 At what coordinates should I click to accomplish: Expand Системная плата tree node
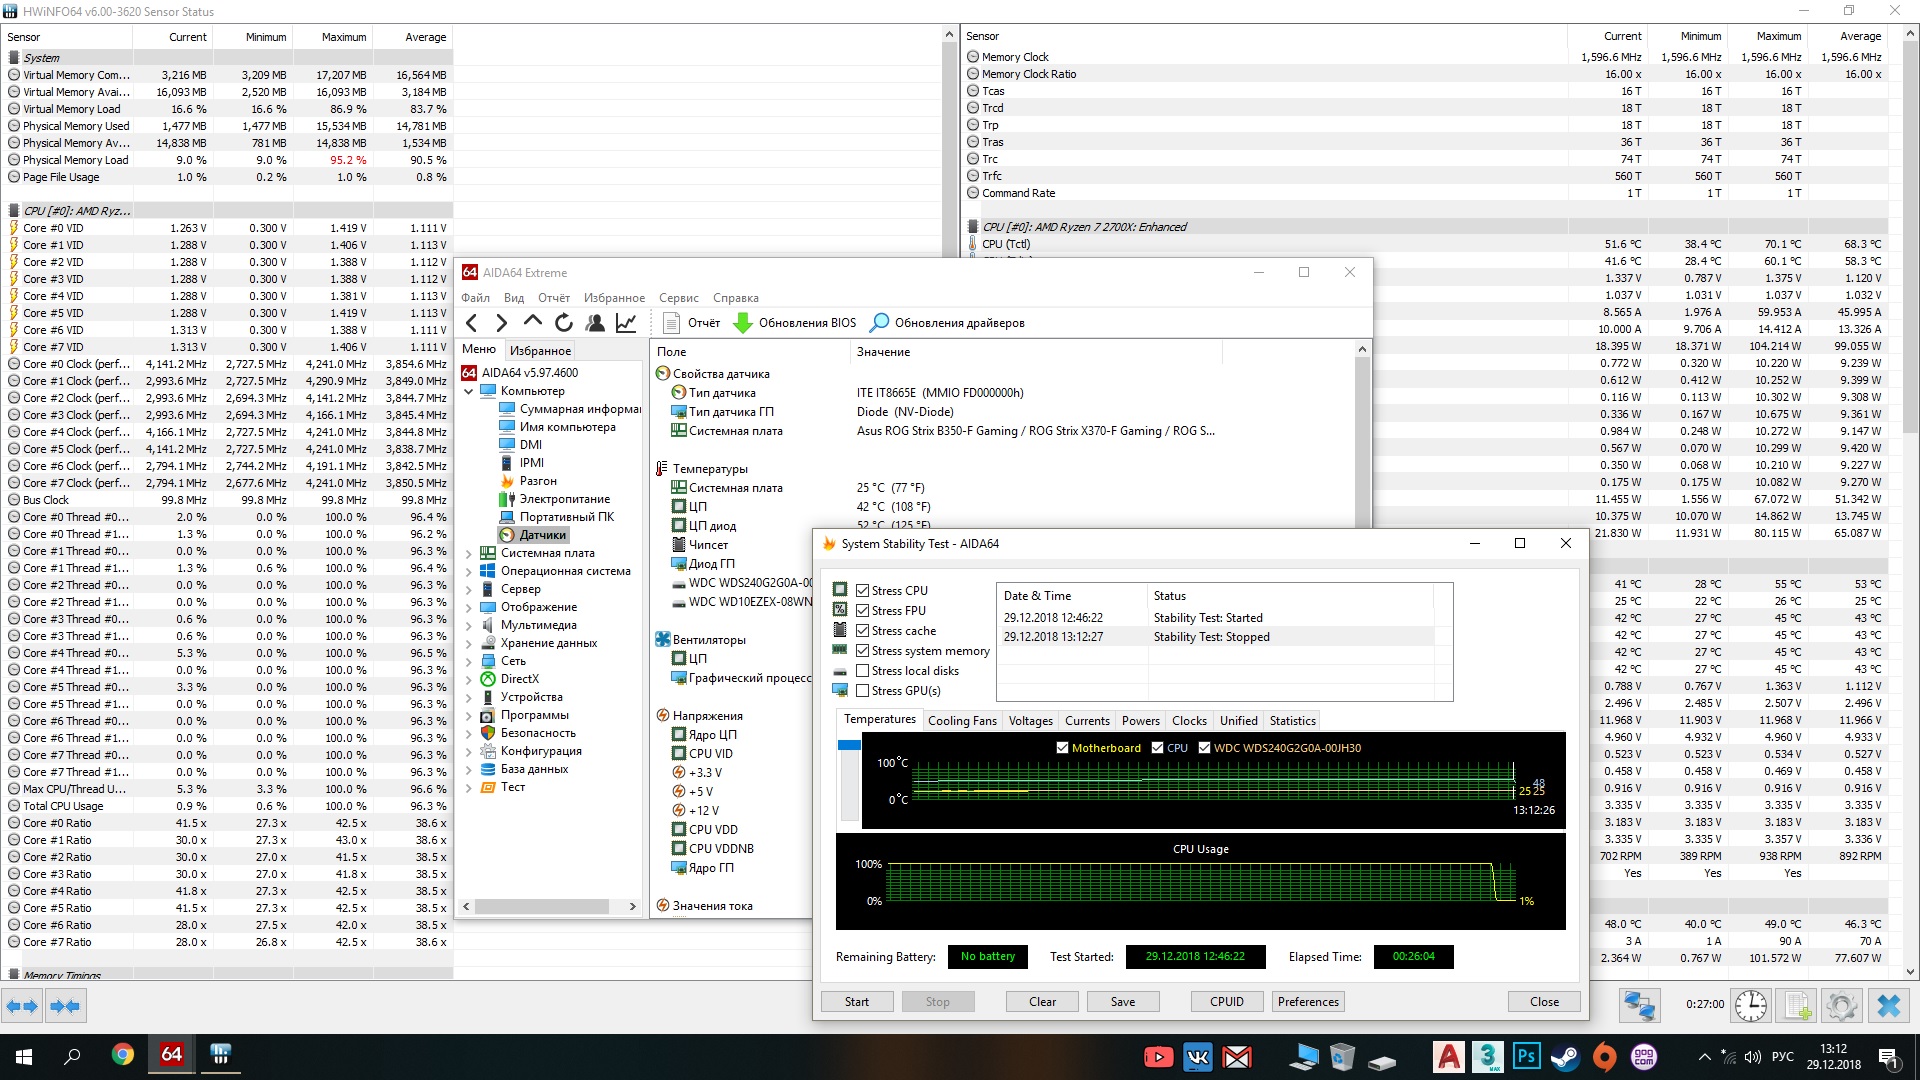469,553
